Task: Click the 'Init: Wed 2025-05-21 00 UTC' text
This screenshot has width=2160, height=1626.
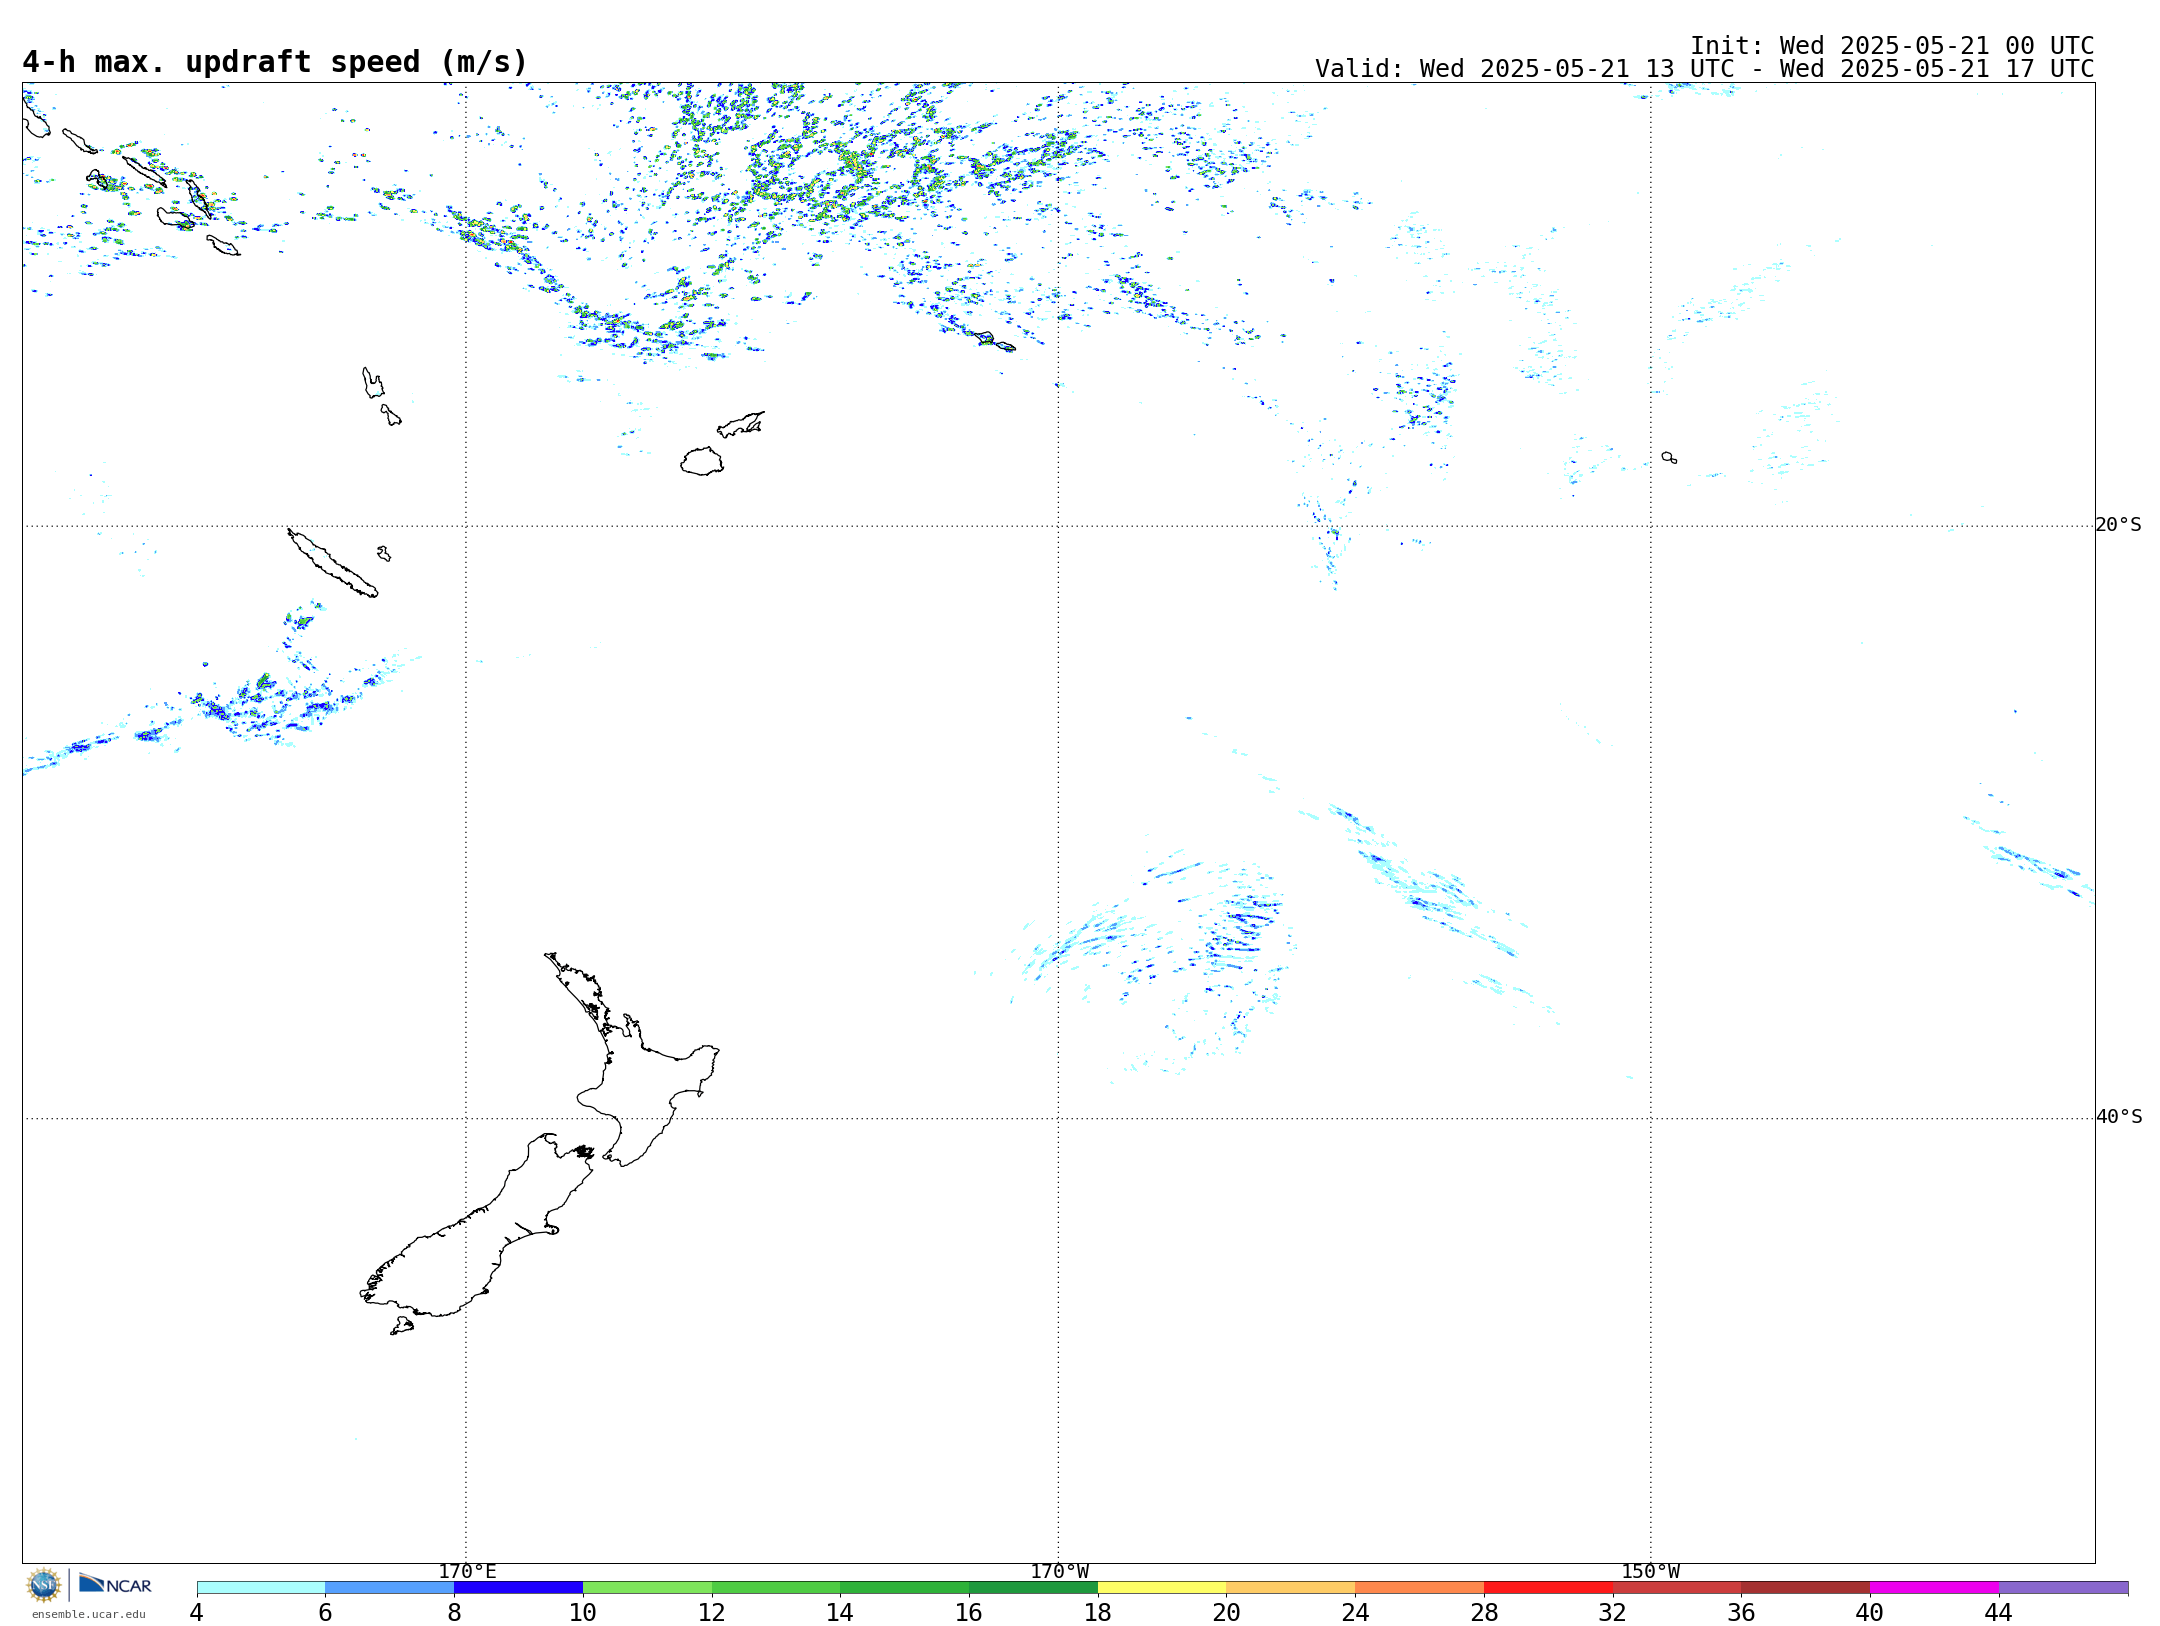Action: point(1892,46)
